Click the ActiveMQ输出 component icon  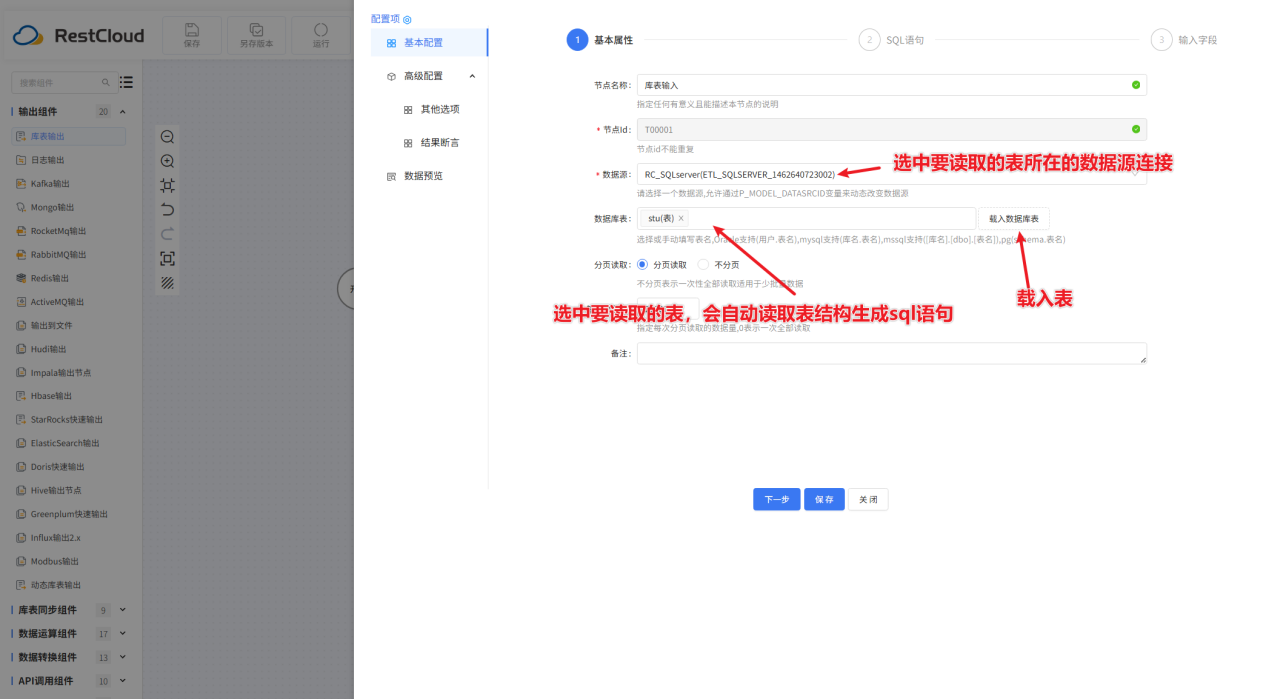(x=21, y=302)
